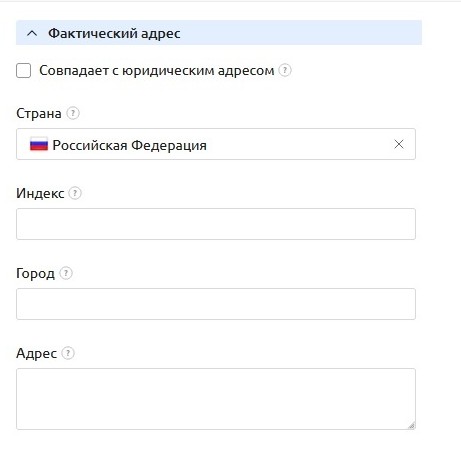461x466 pixels.
Task: Enable Совпадает с юридическим адресом checkbox
Action: coord(24,71)
